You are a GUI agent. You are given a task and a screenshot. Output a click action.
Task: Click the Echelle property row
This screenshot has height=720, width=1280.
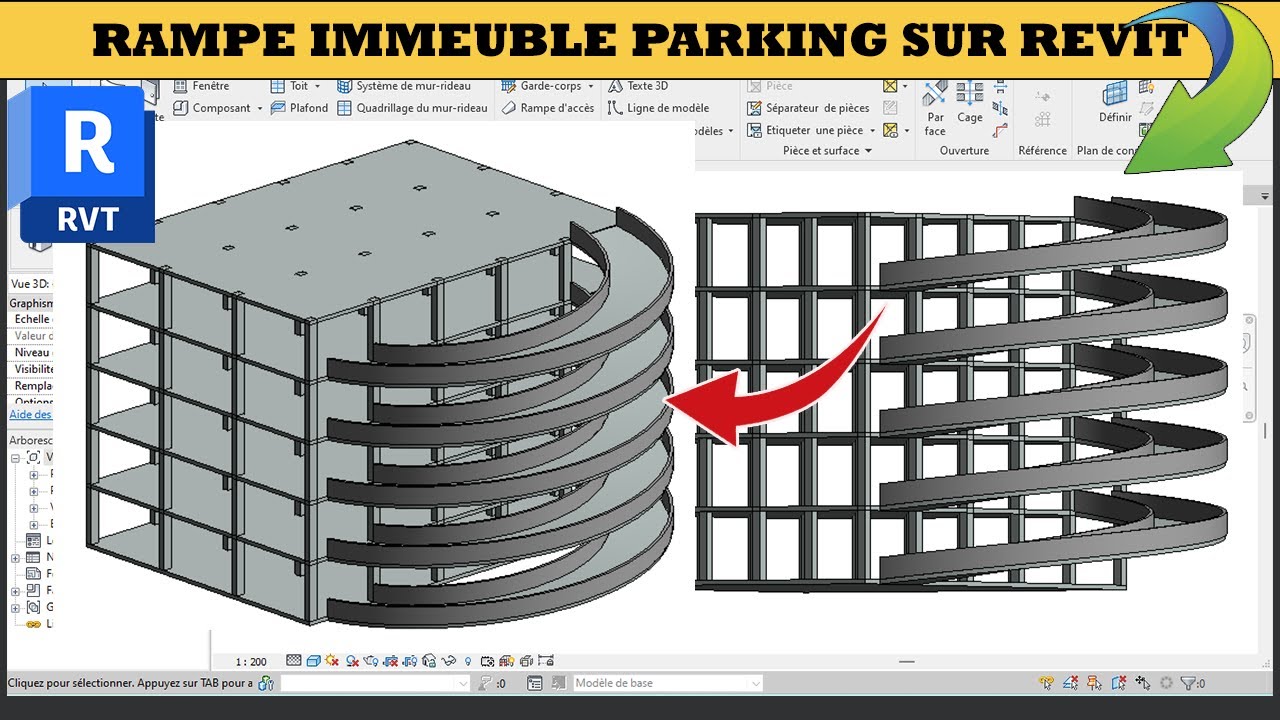[x=31, y=319]
